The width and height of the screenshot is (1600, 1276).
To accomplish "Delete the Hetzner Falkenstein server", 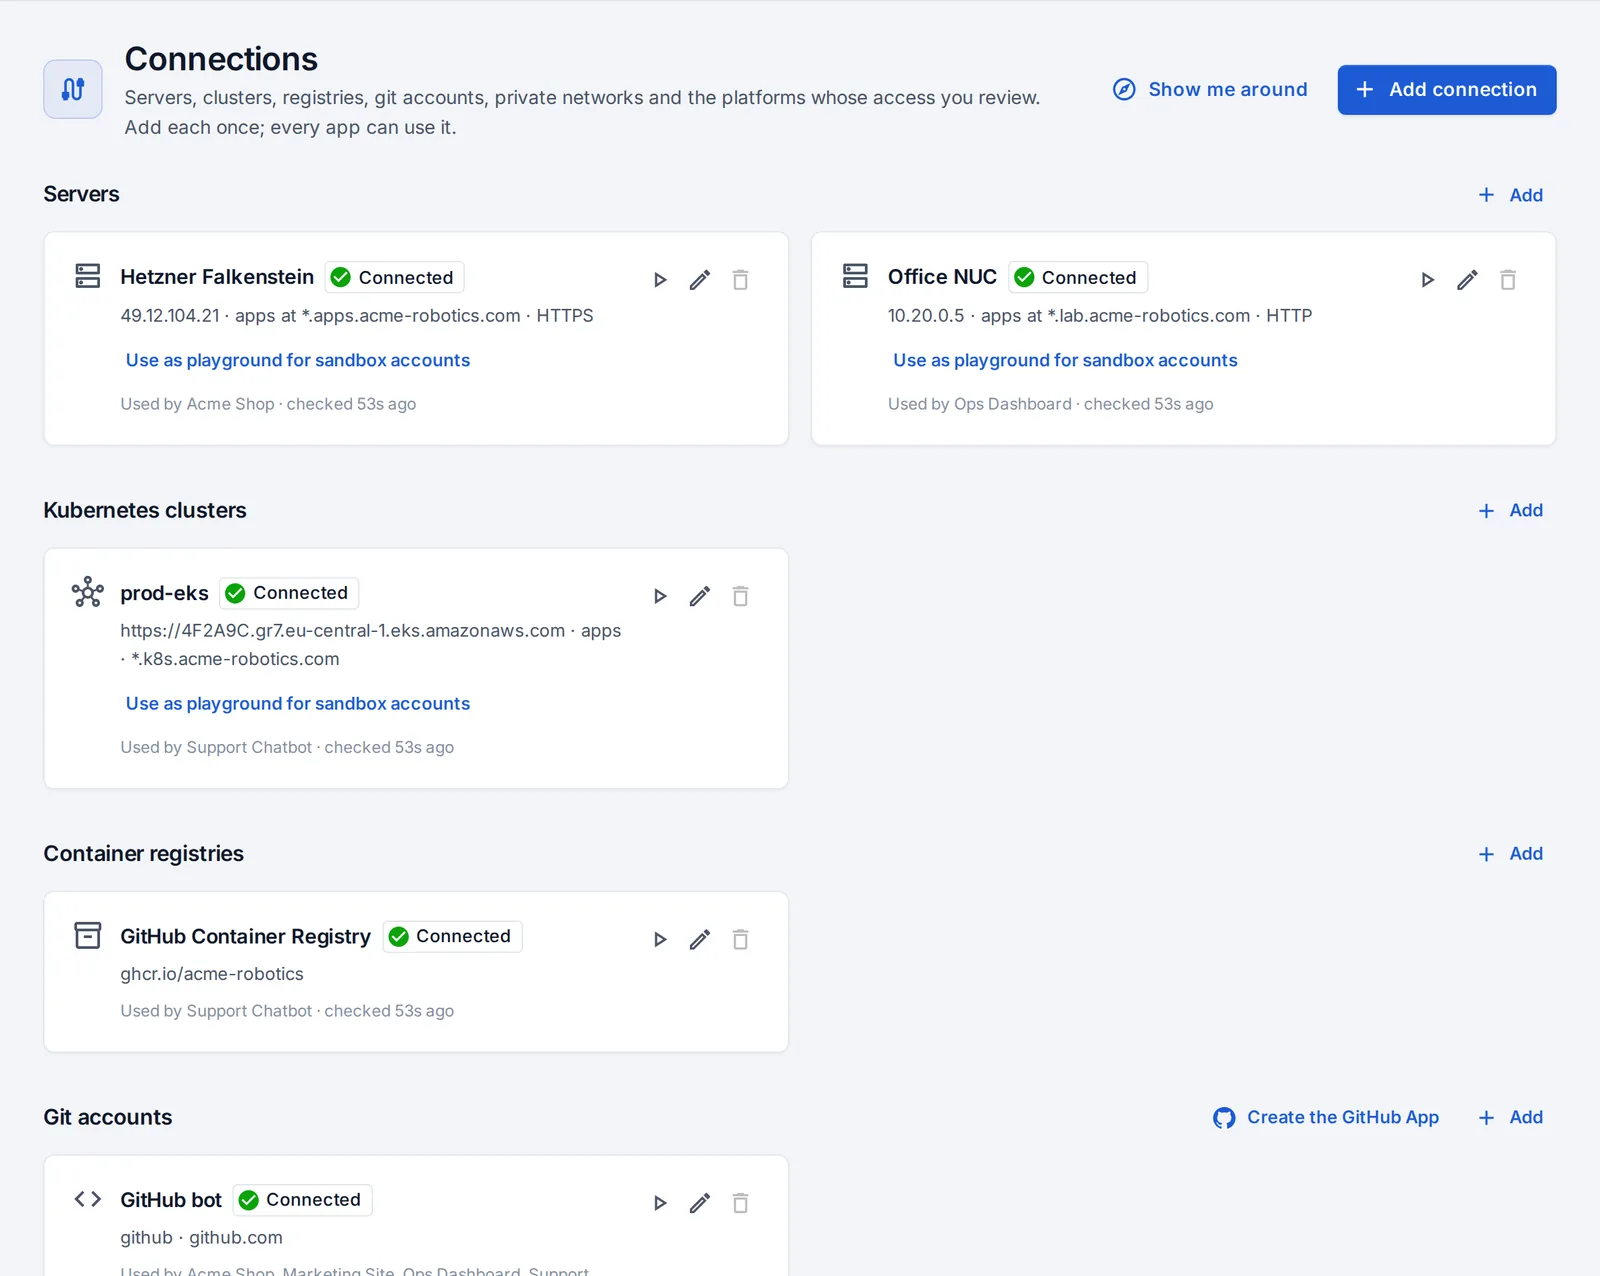I will point(740,280).
